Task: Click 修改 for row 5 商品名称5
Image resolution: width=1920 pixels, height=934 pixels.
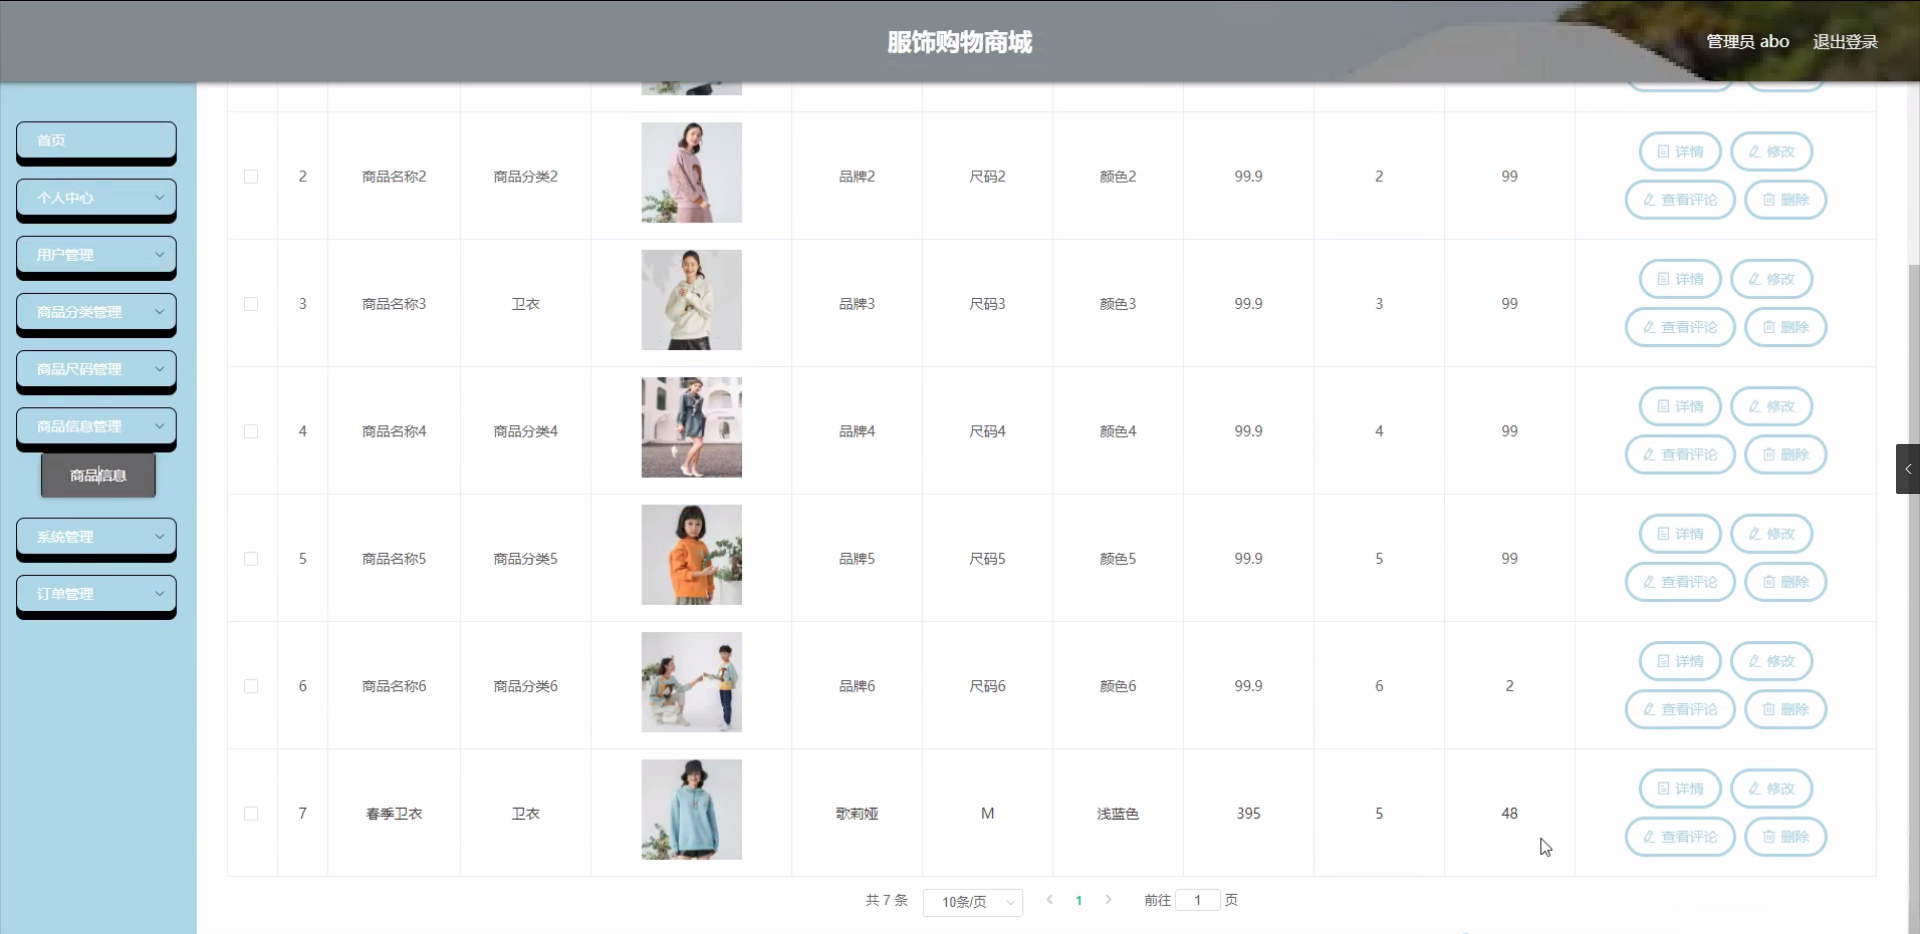Action: tap(1771, 534)
